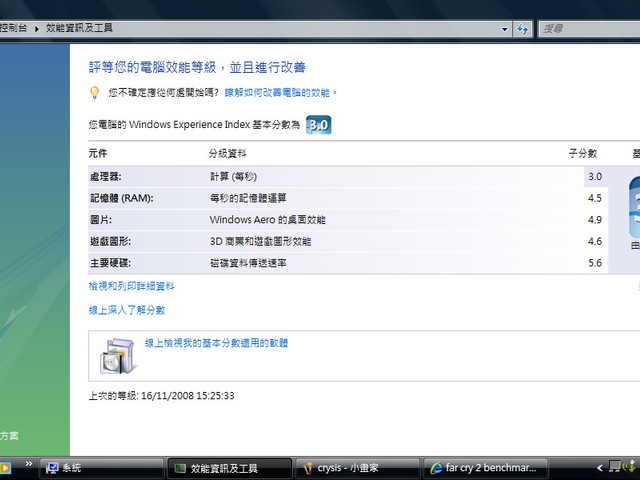The image size is (640, 480).
Task: Select the 圖片 row label
Action: pos(100,220)
